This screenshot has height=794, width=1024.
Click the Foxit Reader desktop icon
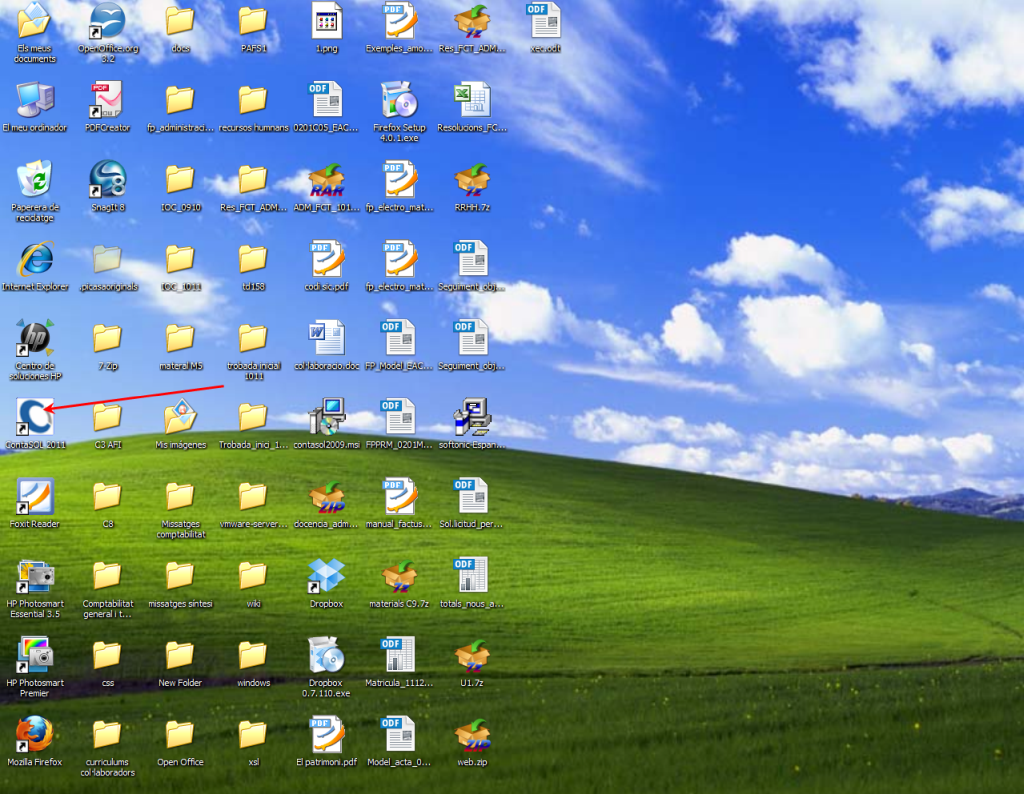35,497
